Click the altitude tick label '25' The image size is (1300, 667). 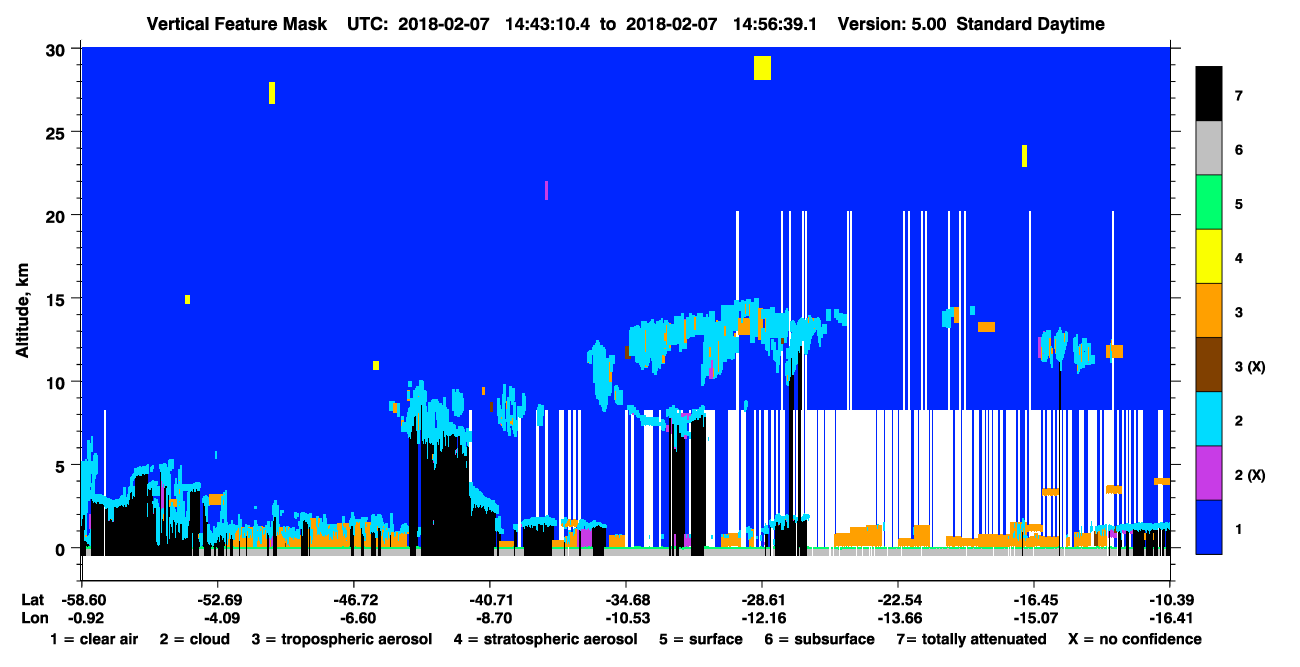coord(57,132)
